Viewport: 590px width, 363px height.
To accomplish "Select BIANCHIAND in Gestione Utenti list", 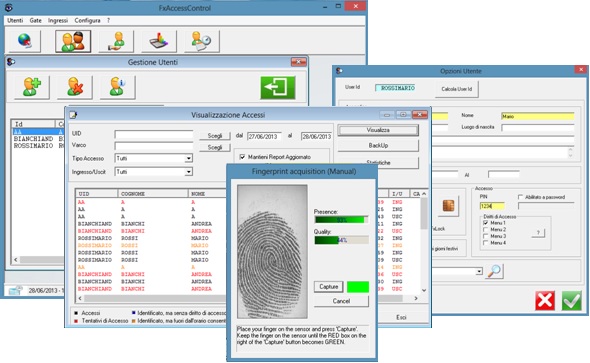I will [33, 139].
